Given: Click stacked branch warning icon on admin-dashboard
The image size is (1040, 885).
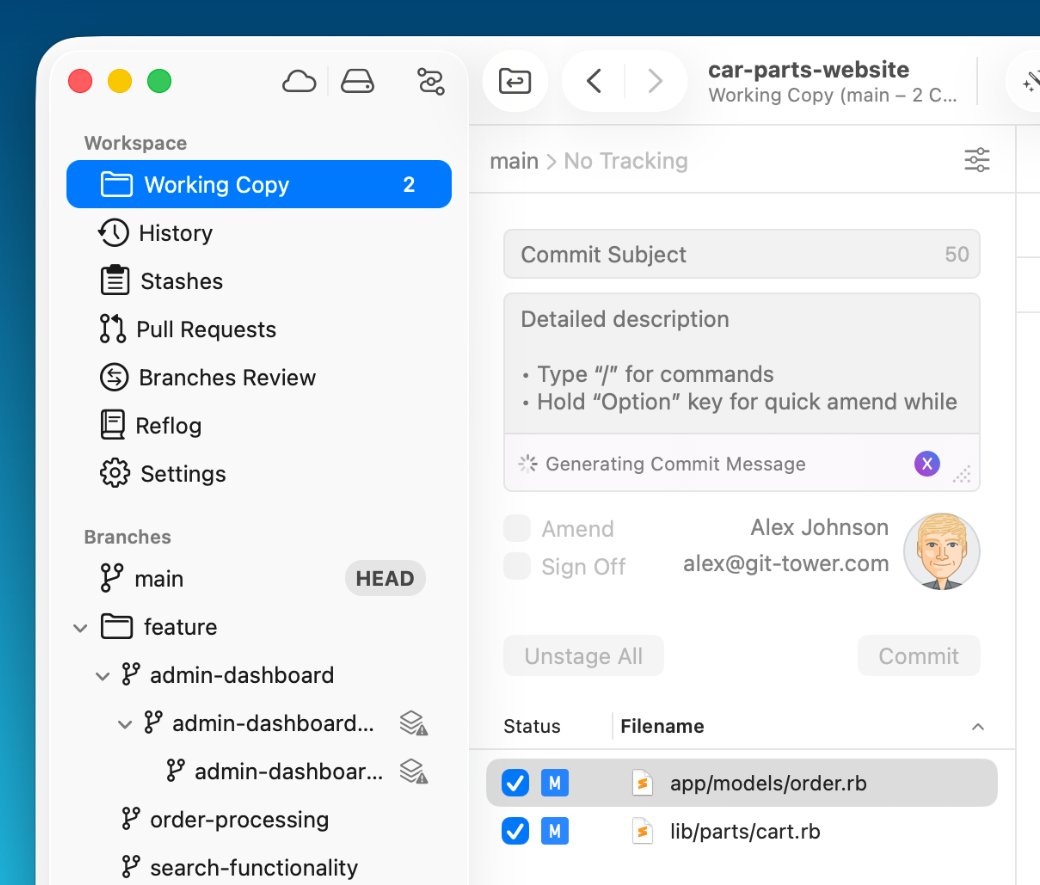Looking at the screenshot, I should tap(413, 723).
